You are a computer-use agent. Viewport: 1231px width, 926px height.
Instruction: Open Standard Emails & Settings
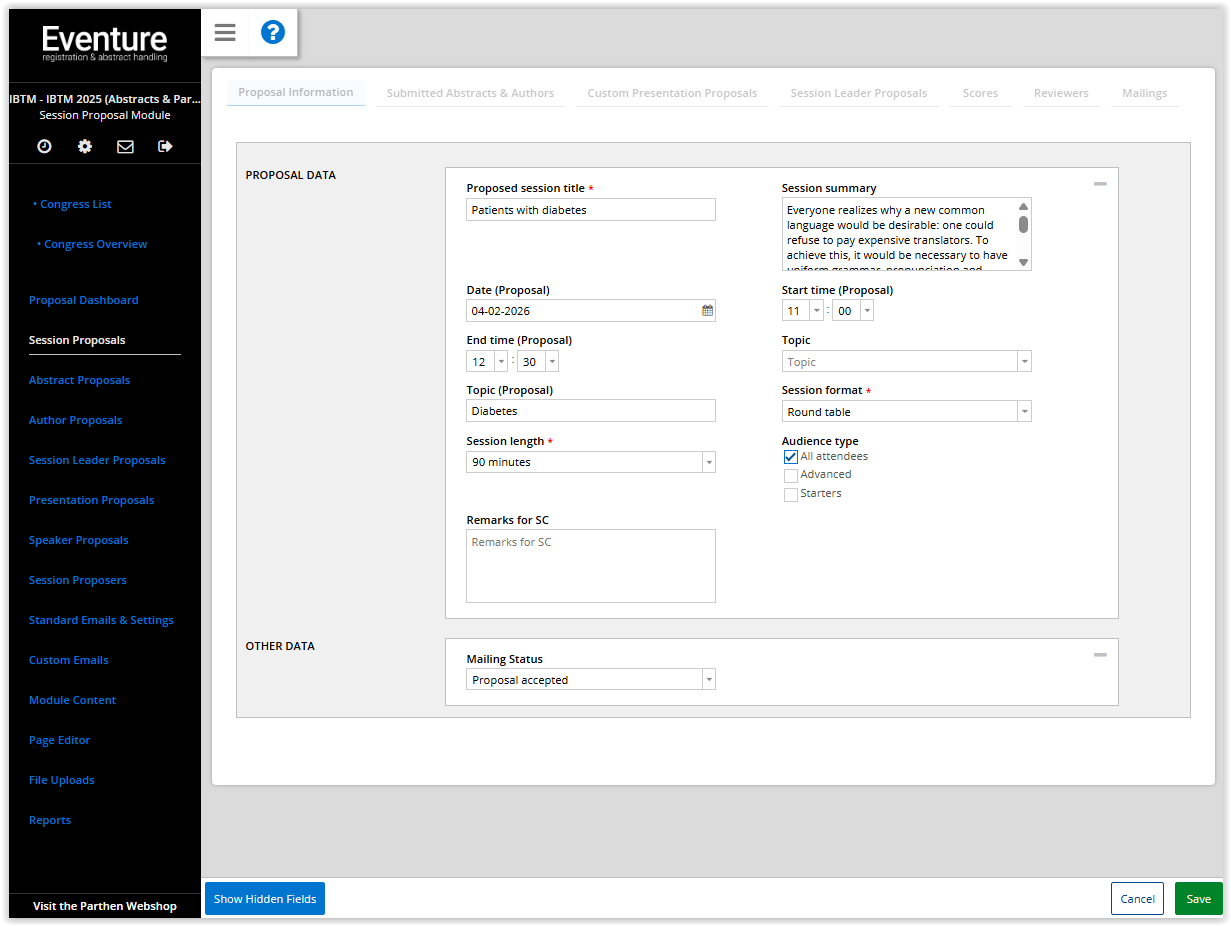101,620
